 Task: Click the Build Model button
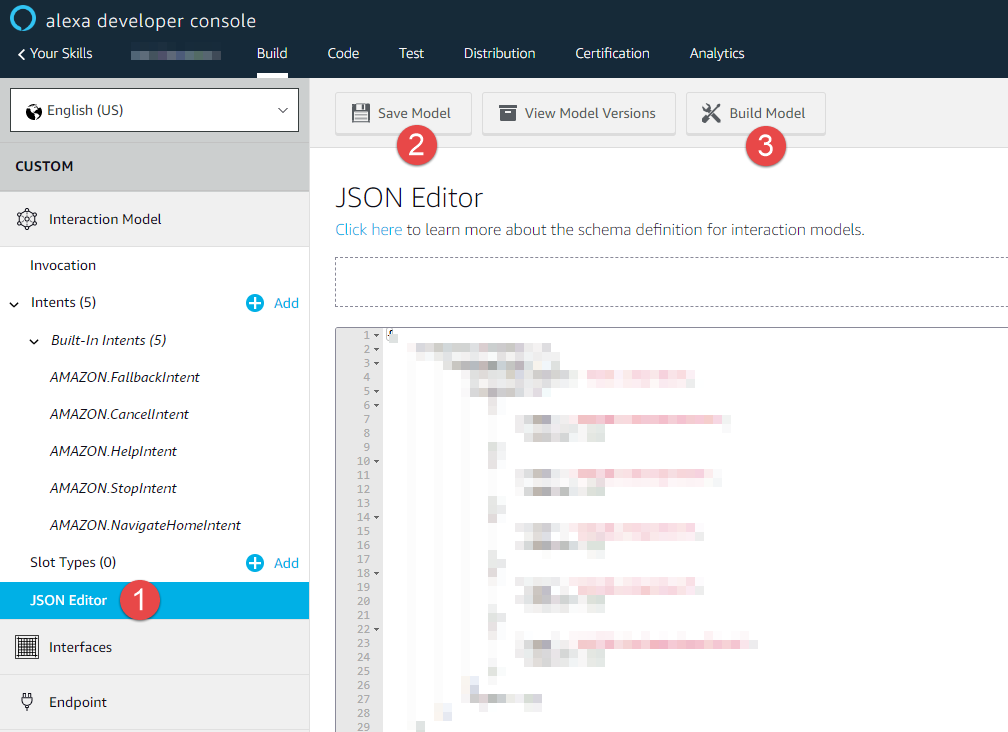pos(755,113)
